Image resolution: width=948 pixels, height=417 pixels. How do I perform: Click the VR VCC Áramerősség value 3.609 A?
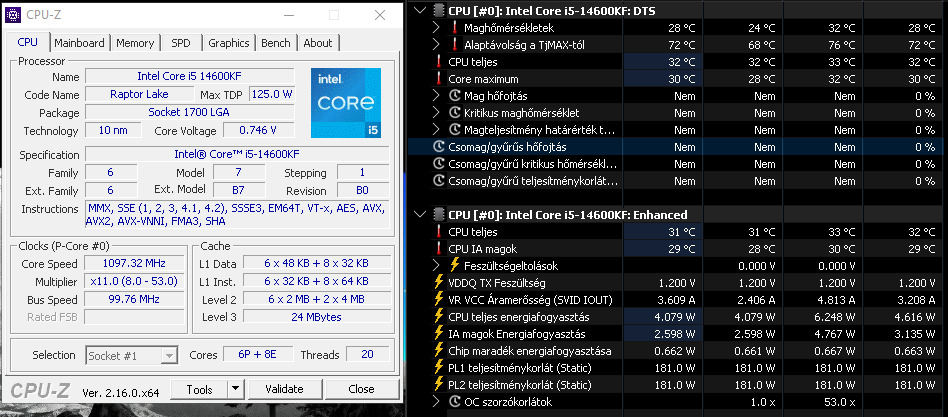(675, 300)
